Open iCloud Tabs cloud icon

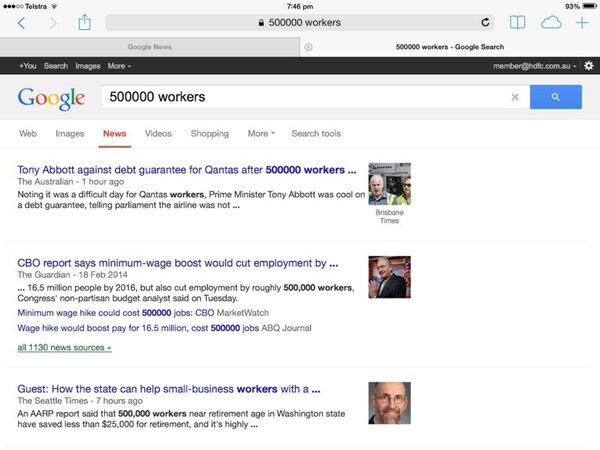pyautogui.click(x=550, y=22)
